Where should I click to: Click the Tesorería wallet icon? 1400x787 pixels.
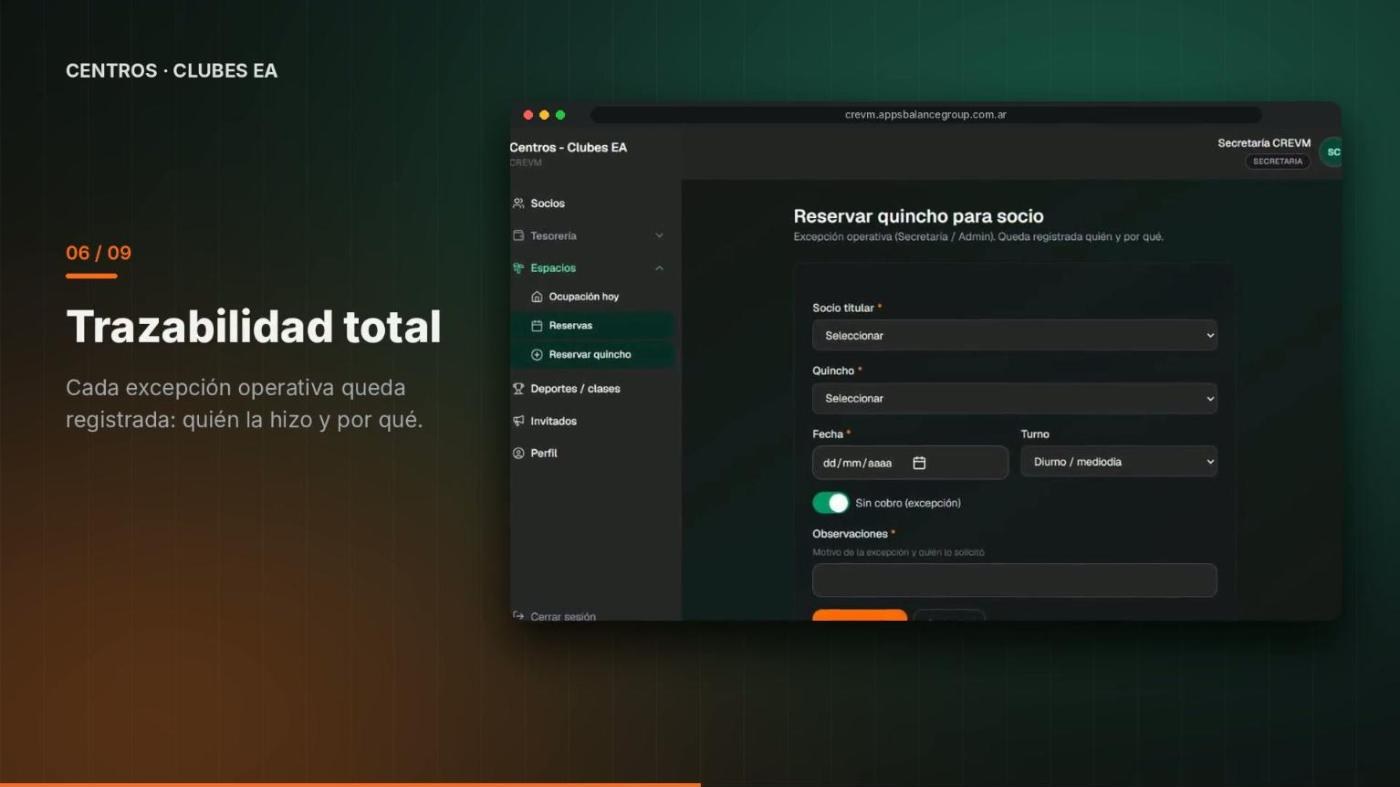(518, 236)
